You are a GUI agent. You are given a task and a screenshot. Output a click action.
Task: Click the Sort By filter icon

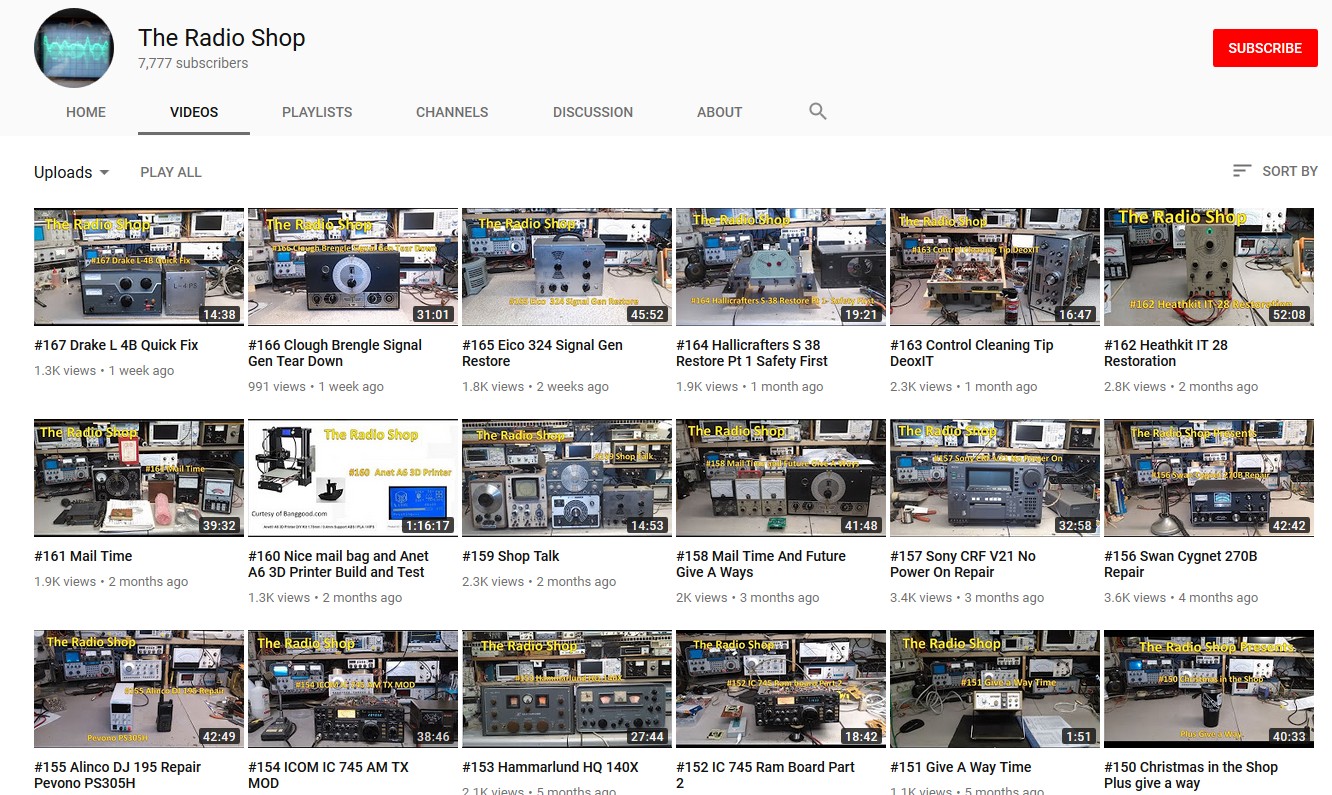click(x=1242, y=171)
